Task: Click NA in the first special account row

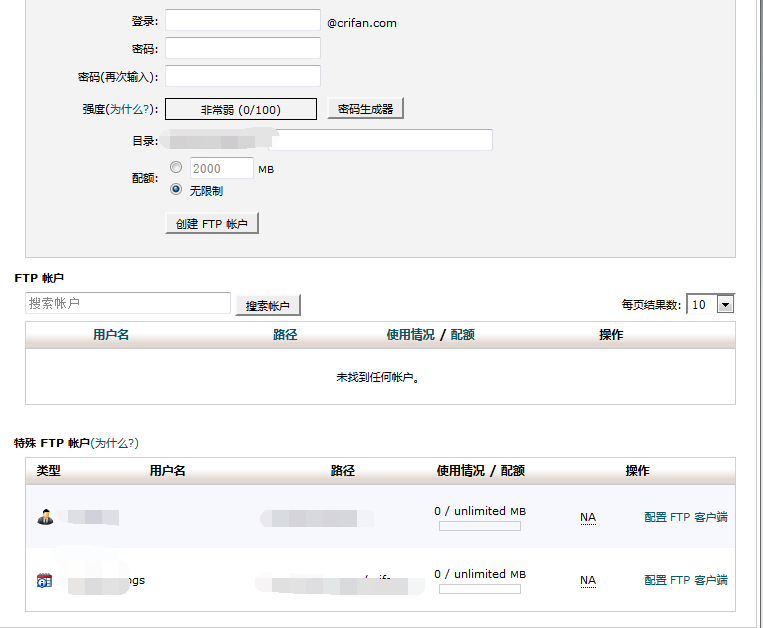Action: 588,517
